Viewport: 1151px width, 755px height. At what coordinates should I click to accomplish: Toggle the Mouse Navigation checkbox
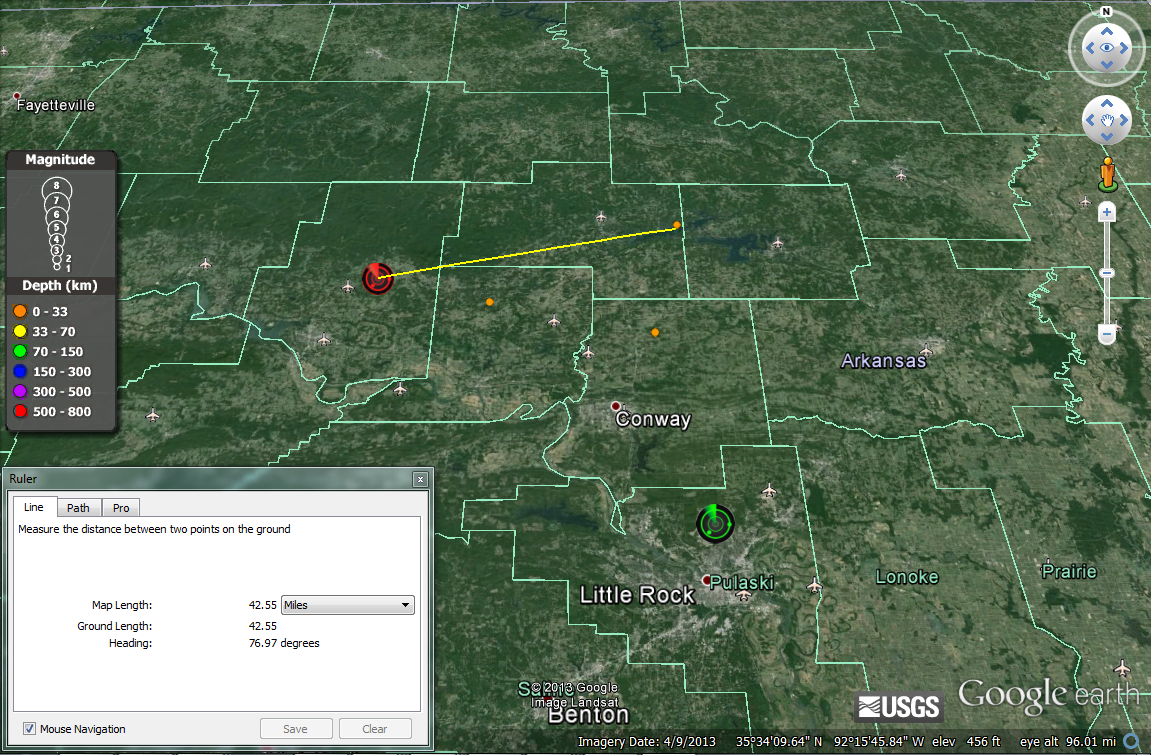coord(30,729)
